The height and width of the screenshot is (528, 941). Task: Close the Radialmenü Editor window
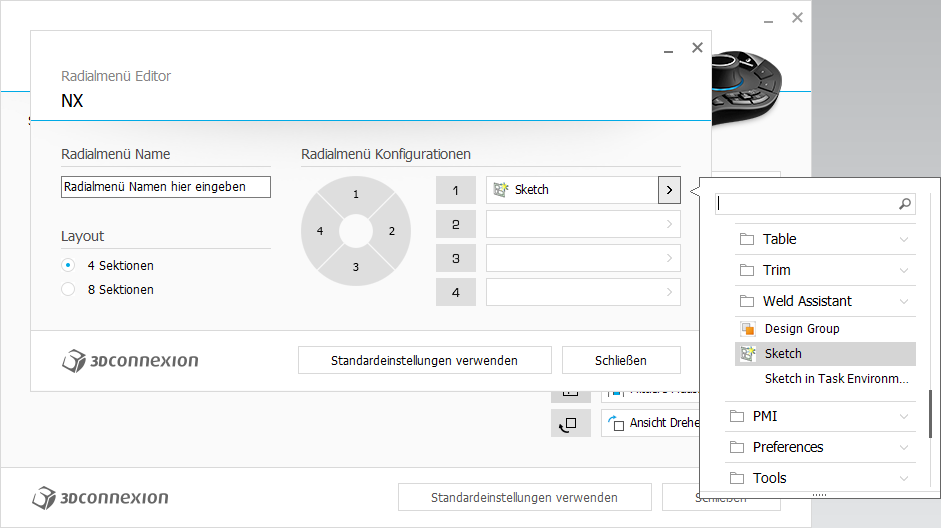coord(697,47)
